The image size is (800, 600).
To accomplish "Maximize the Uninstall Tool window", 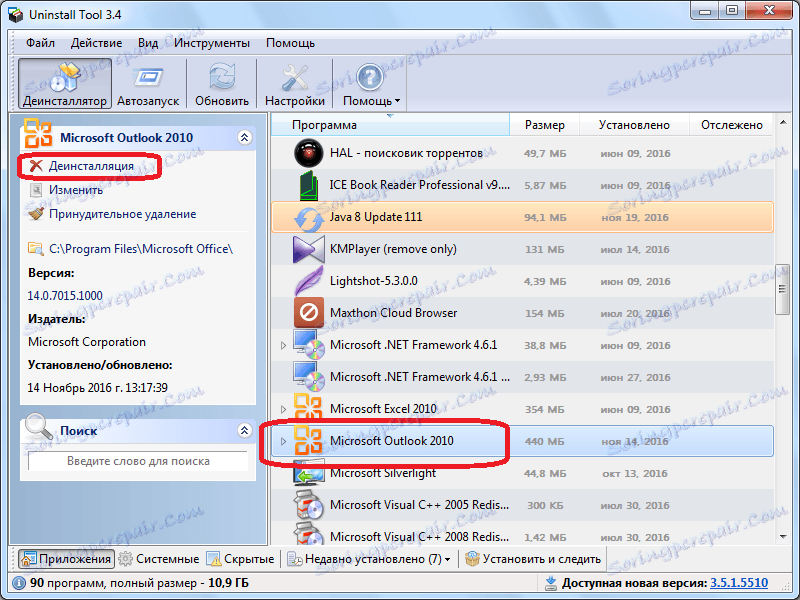I will (x=732, y=10).
